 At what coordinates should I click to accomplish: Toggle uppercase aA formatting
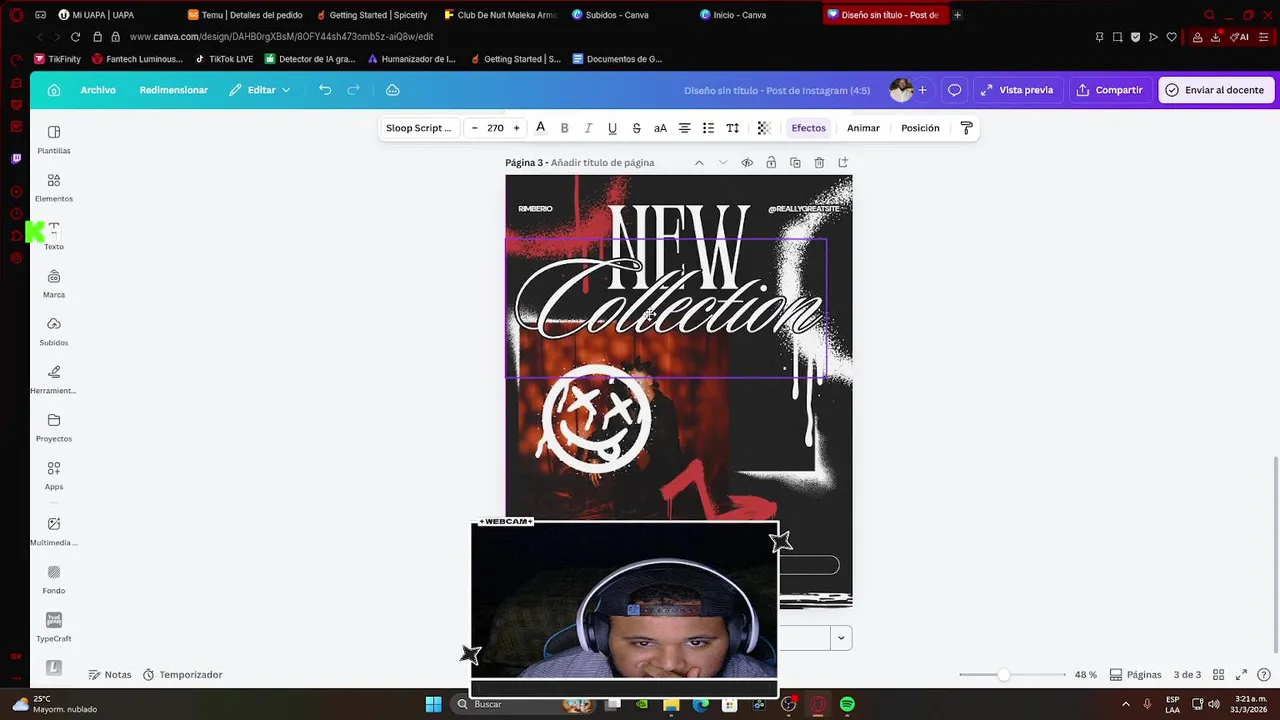660,128
